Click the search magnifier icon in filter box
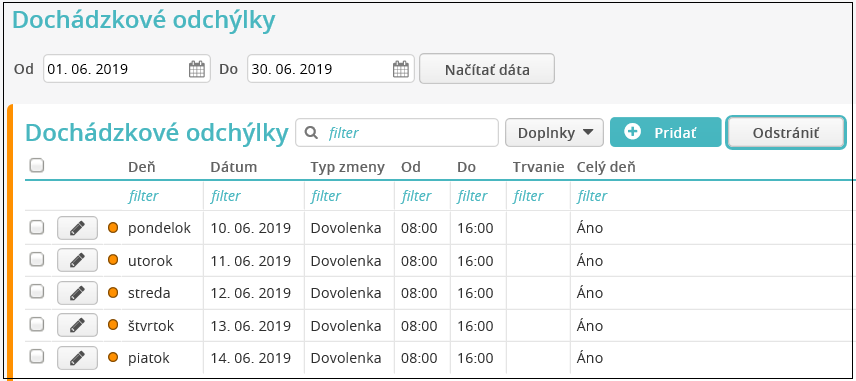 [x=311, y=133]
